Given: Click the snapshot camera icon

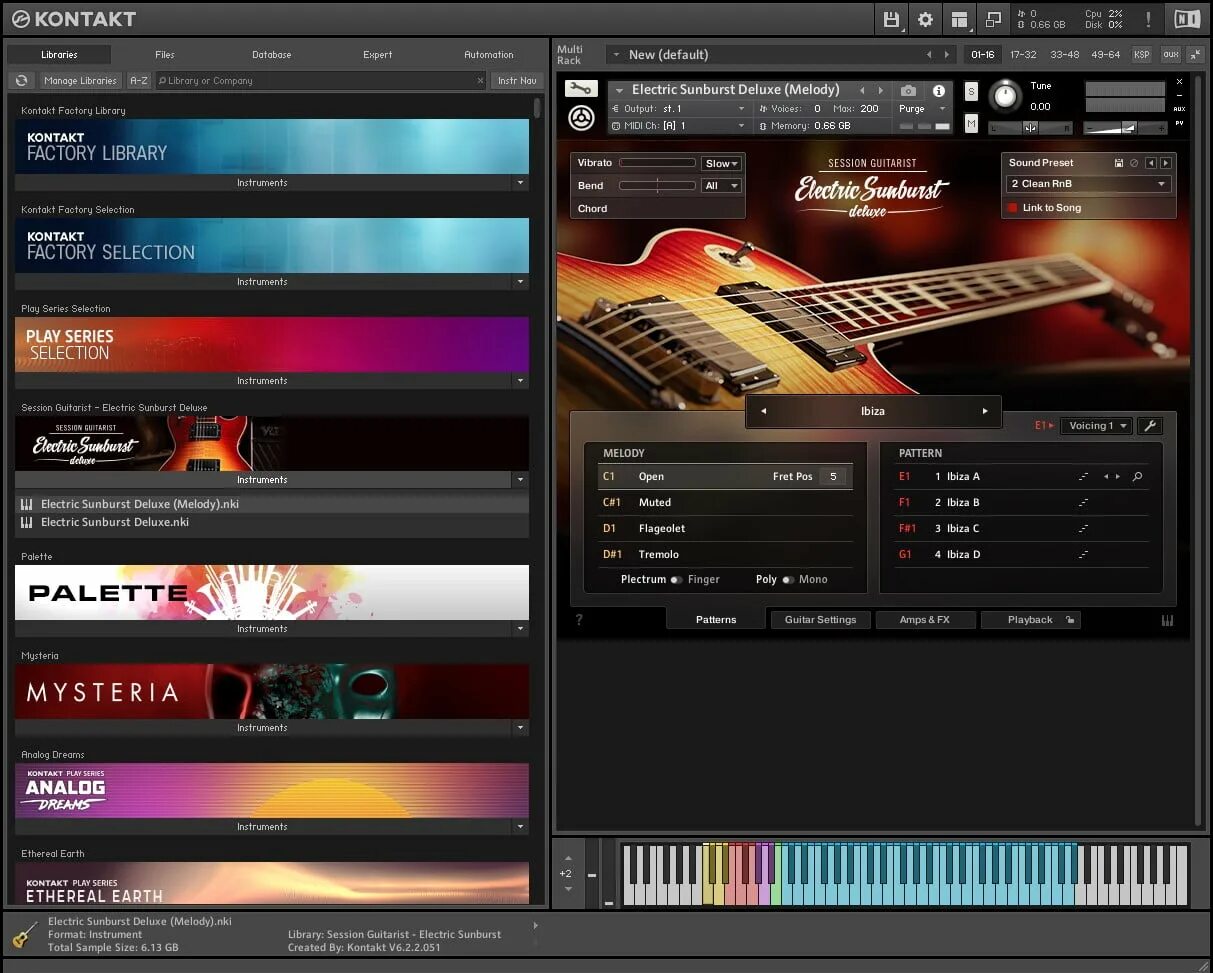Looking at the screenshot, I should (x=908, y=90).
